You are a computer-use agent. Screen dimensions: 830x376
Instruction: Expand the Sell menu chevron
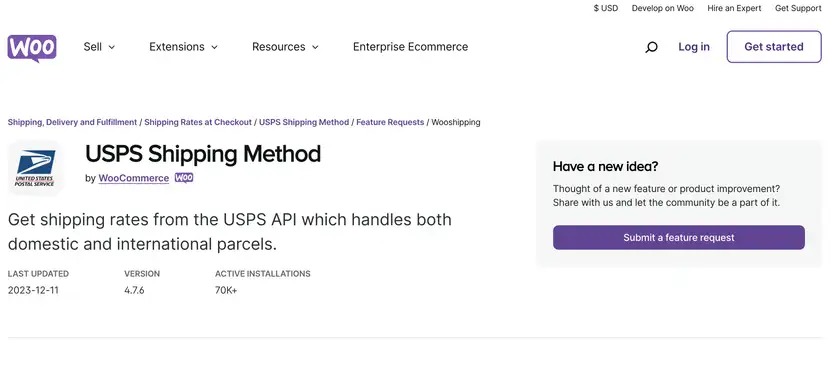coord(112,47)
